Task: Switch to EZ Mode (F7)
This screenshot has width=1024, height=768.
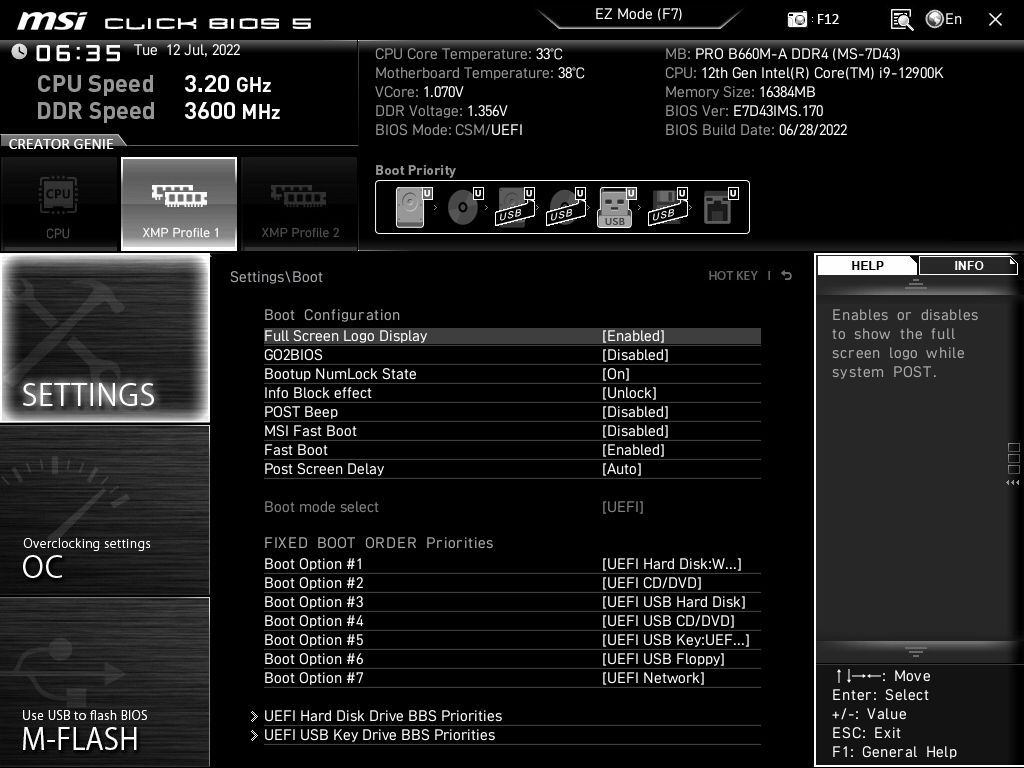Action: [639, 14]
